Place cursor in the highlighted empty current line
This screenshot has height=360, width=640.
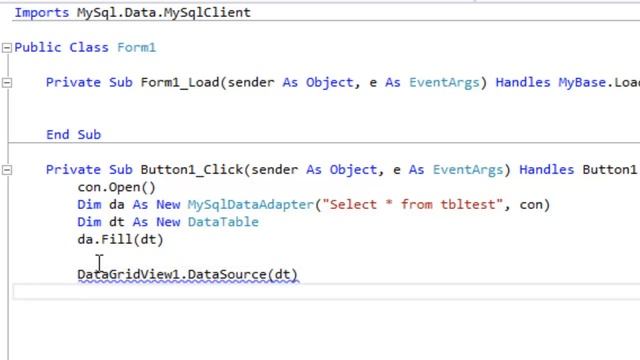click(327, 292)
